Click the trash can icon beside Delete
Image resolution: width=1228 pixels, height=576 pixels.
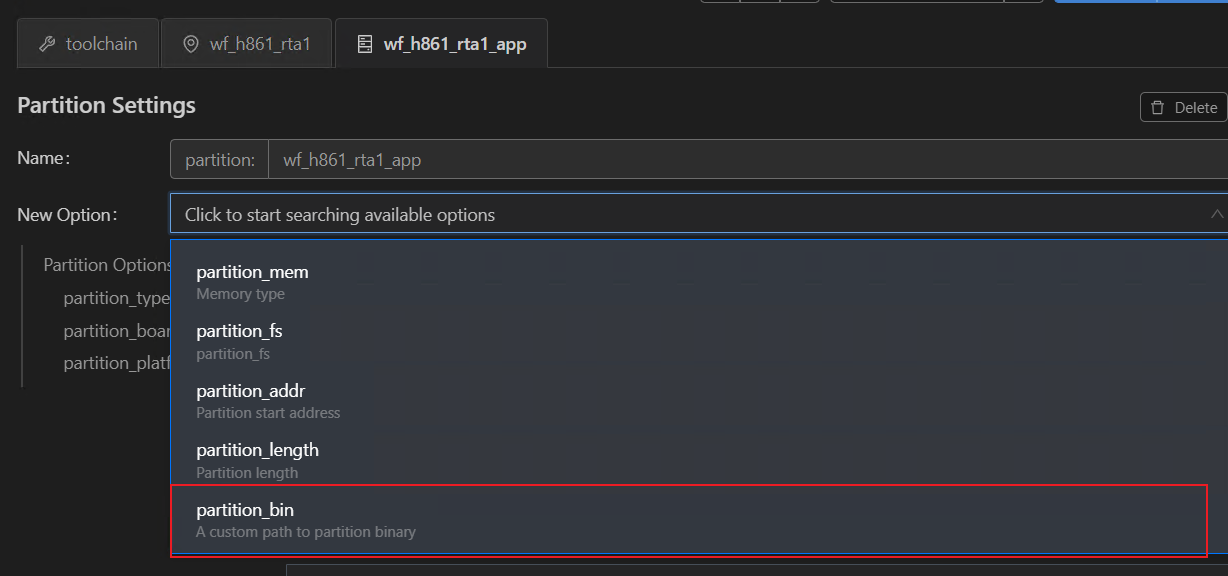coord(1158,108)
